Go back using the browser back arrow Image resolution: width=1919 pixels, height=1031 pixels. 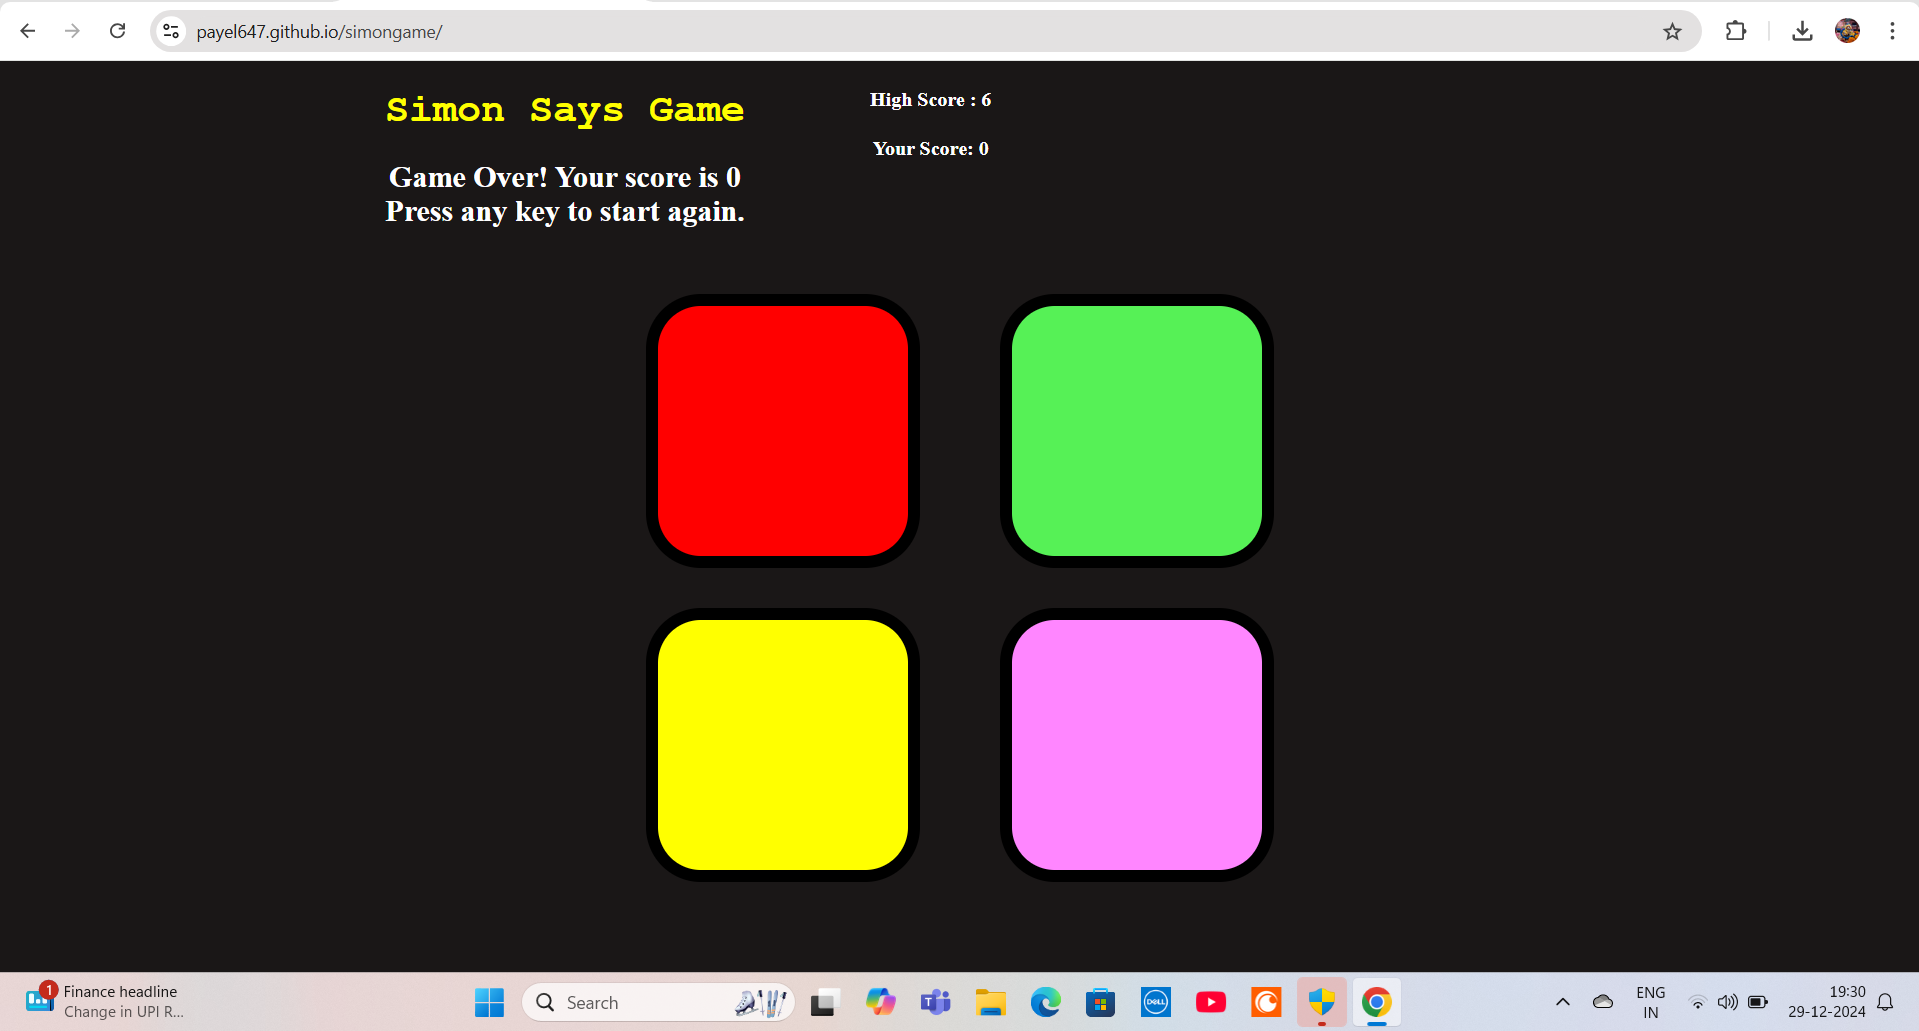(28, 31)
